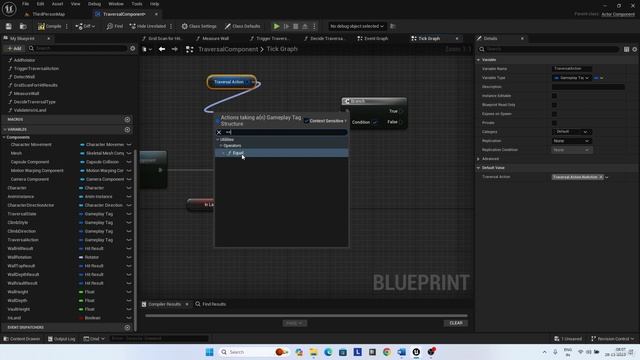
Task: Open the Tools menu
Action: tap(137, 4)
